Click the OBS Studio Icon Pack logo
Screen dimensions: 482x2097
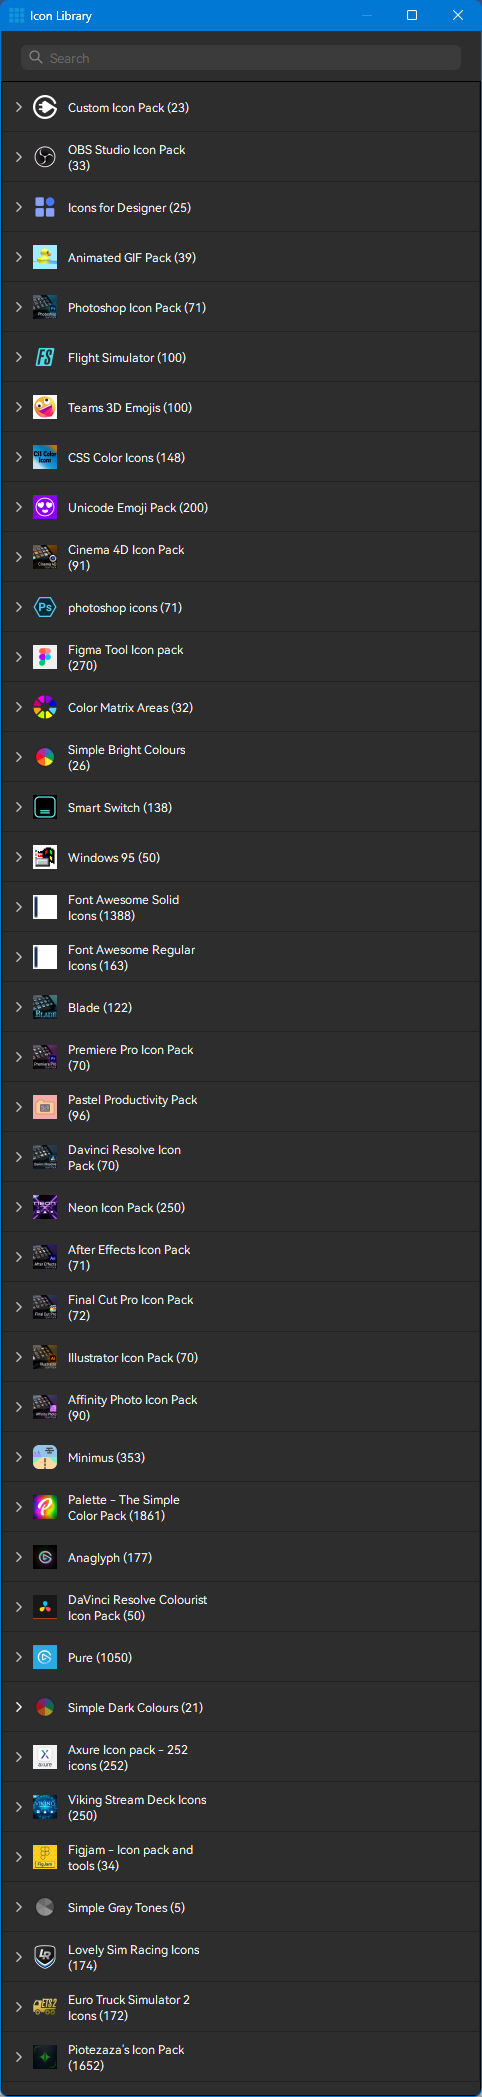pyautogui.click(x=45, y=157)
